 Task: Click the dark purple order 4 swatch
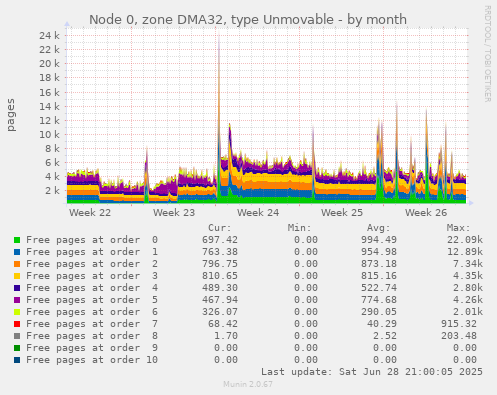17,288
